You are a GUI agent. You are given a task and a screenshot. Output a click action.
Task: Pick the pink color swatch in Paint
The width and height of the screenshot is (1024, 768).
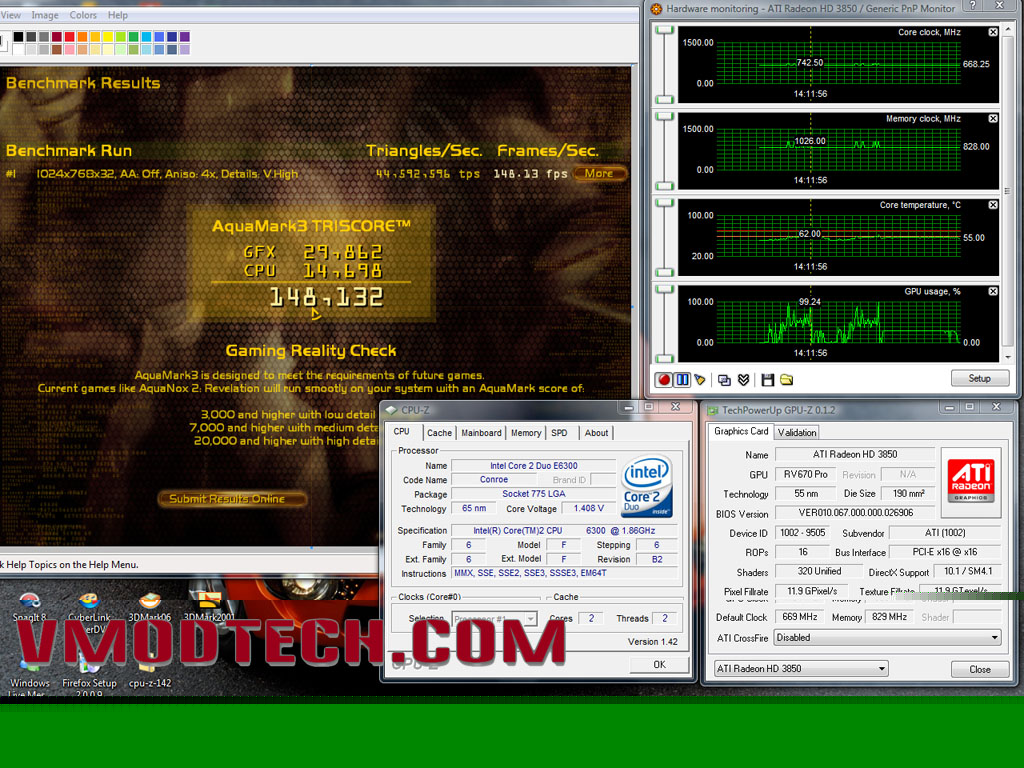(x=70, y=50)
